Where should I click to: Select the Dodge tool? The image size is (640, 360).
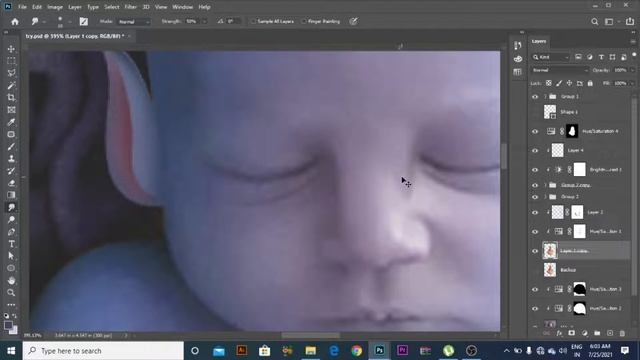tap(11, 220)
